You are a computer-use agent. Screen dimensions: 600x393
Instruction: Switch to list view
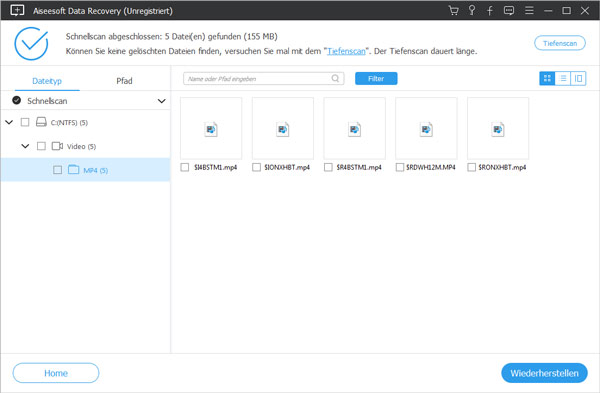coord(563,78)
